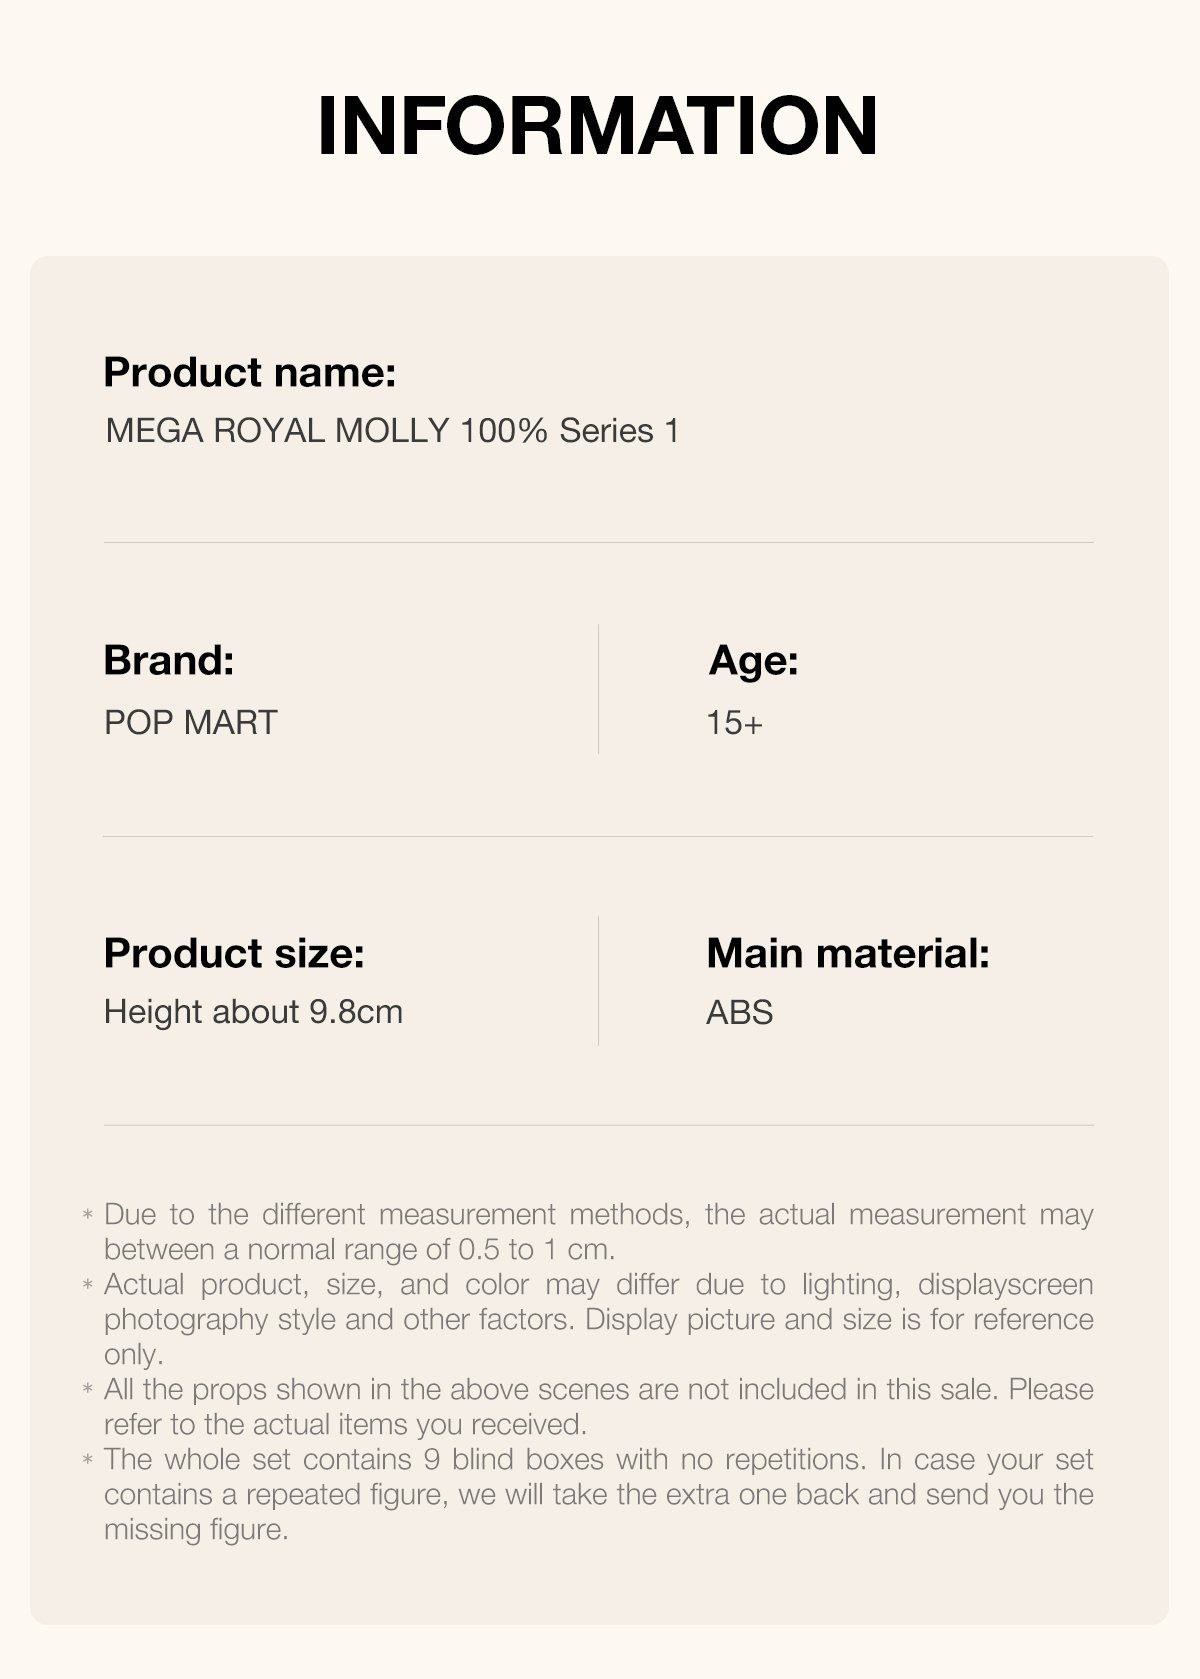This screenshot has height=1679, width=1200.
Task: Click the 9 blind boxes set note
Action: pyautogui.click(x=598, y=1494)
